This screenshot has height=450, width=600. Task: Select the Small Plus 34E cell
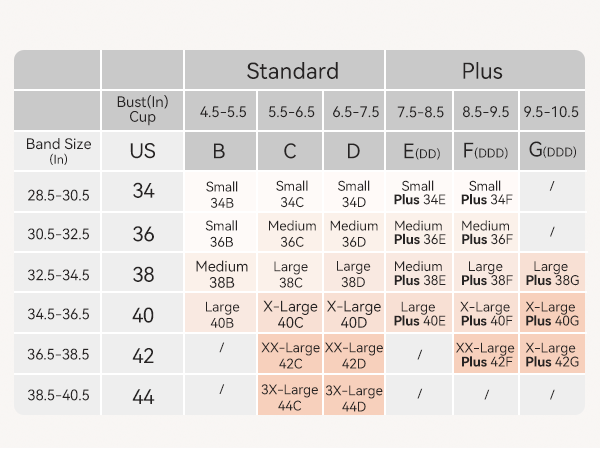[x=418, y=192]
